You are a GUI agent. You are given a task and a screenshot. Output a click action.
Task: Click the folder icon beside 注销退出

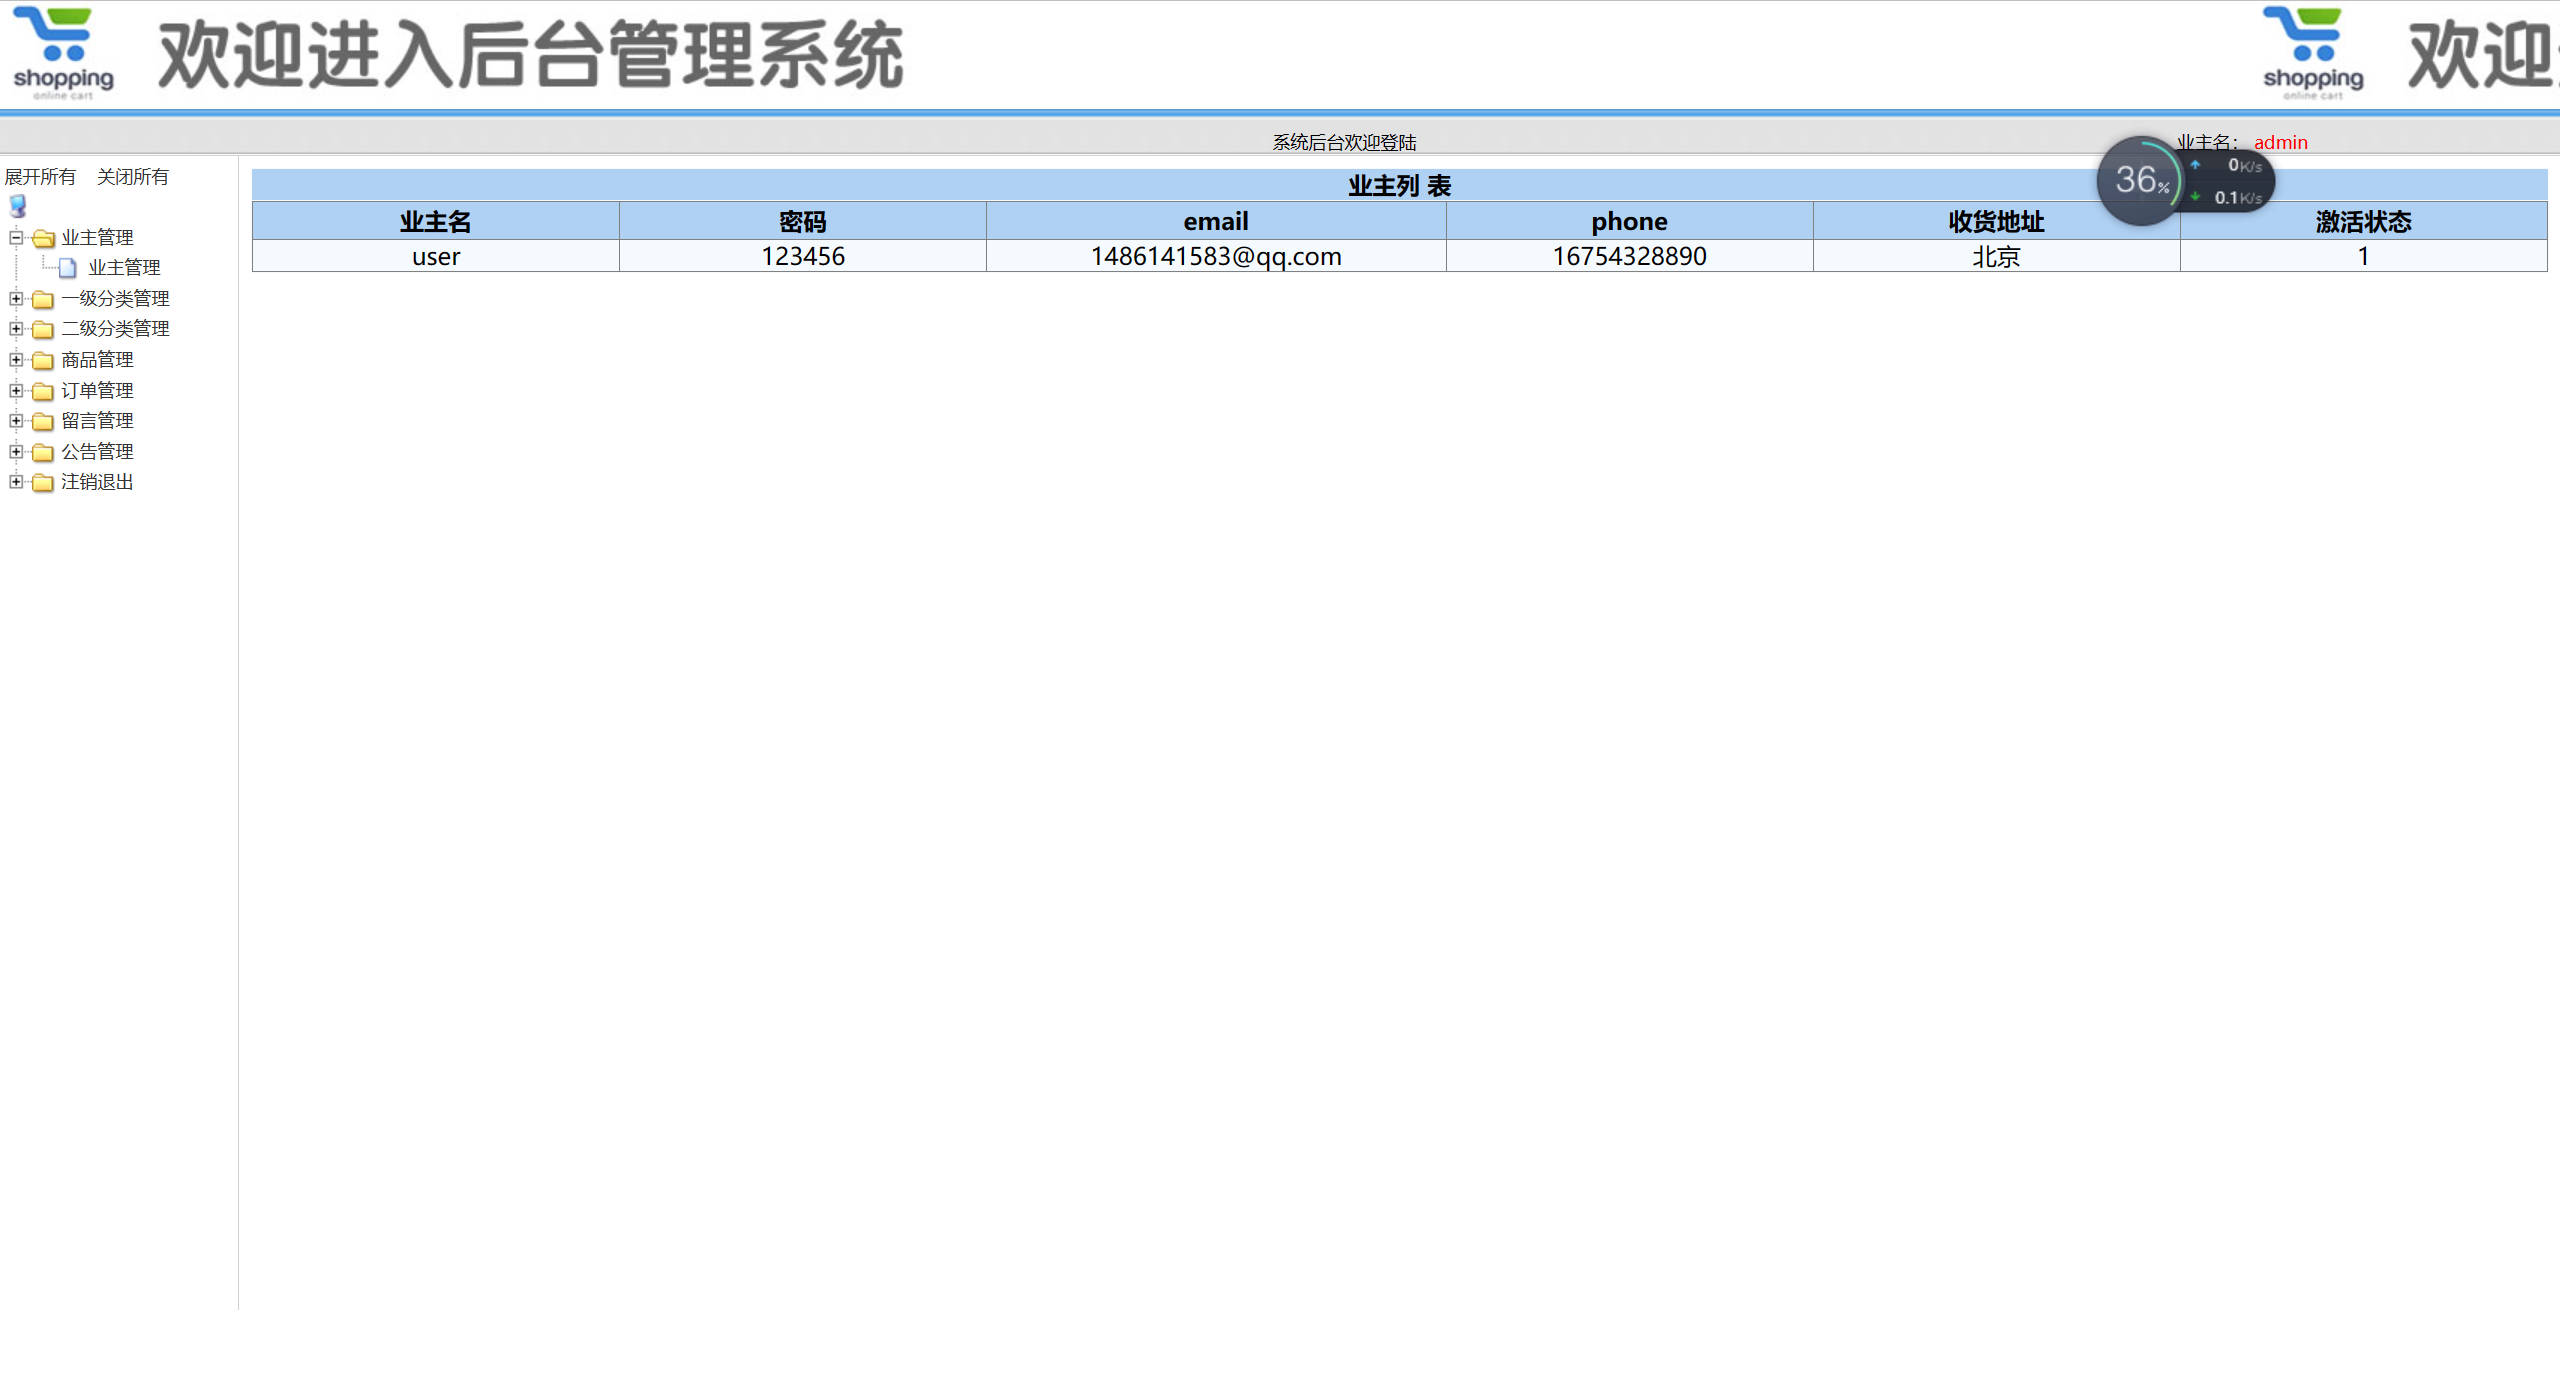point(42,482)
